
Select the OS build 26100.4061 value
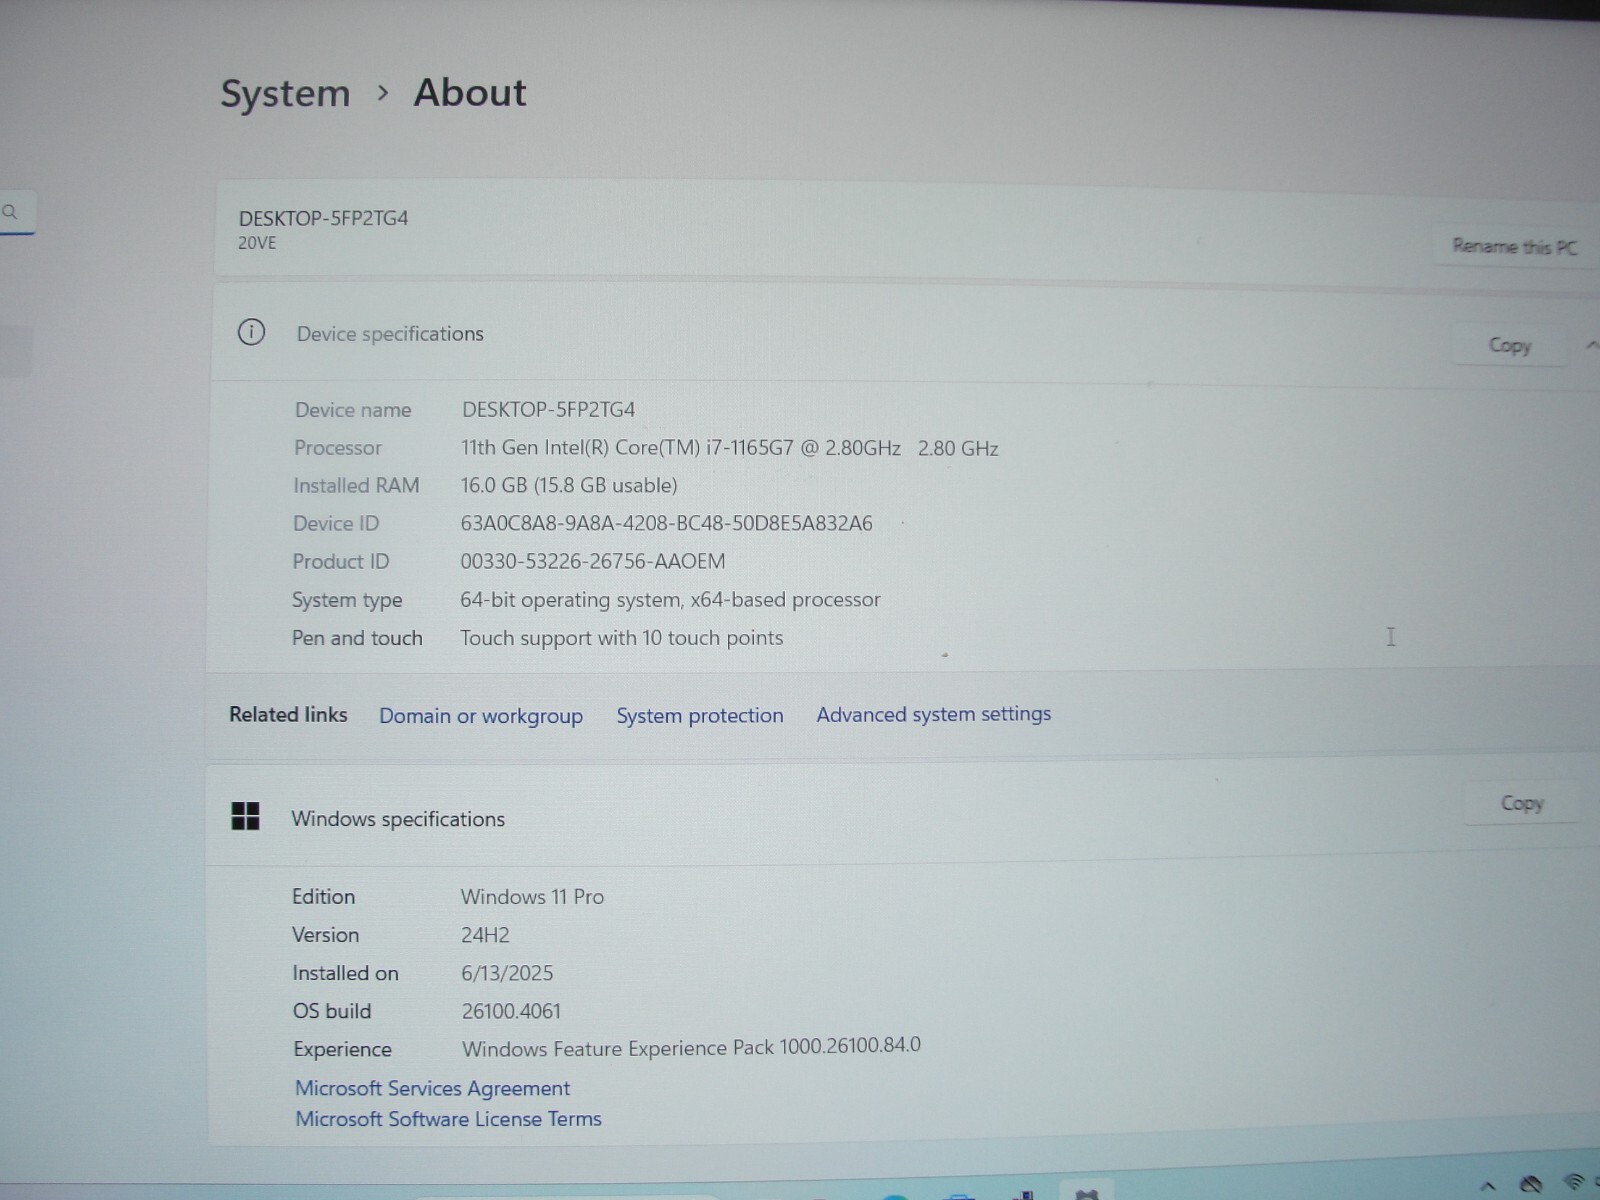pos(511,1011)
